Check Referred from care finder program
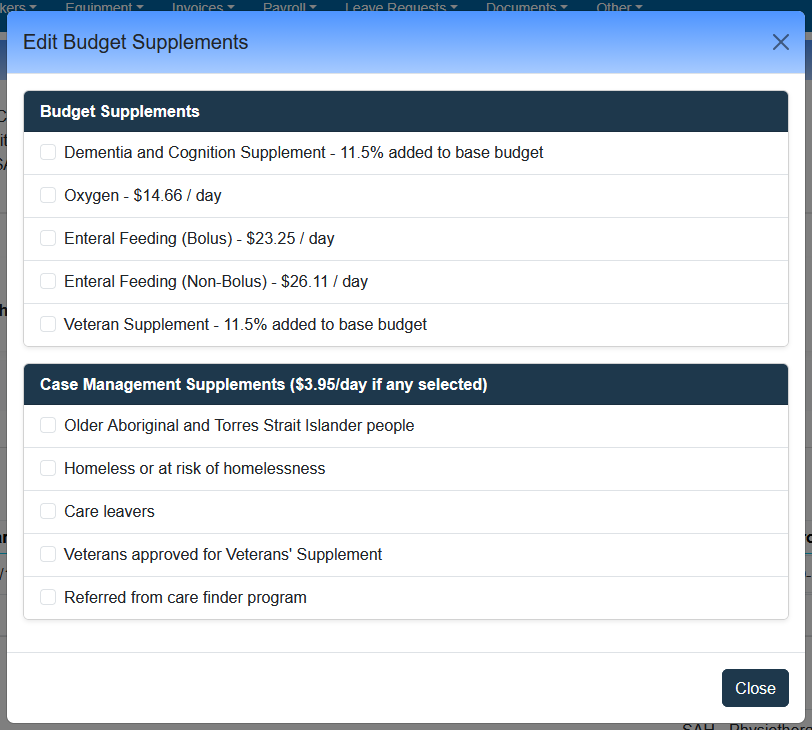The image size is (812, 730). tap(48, 597)
